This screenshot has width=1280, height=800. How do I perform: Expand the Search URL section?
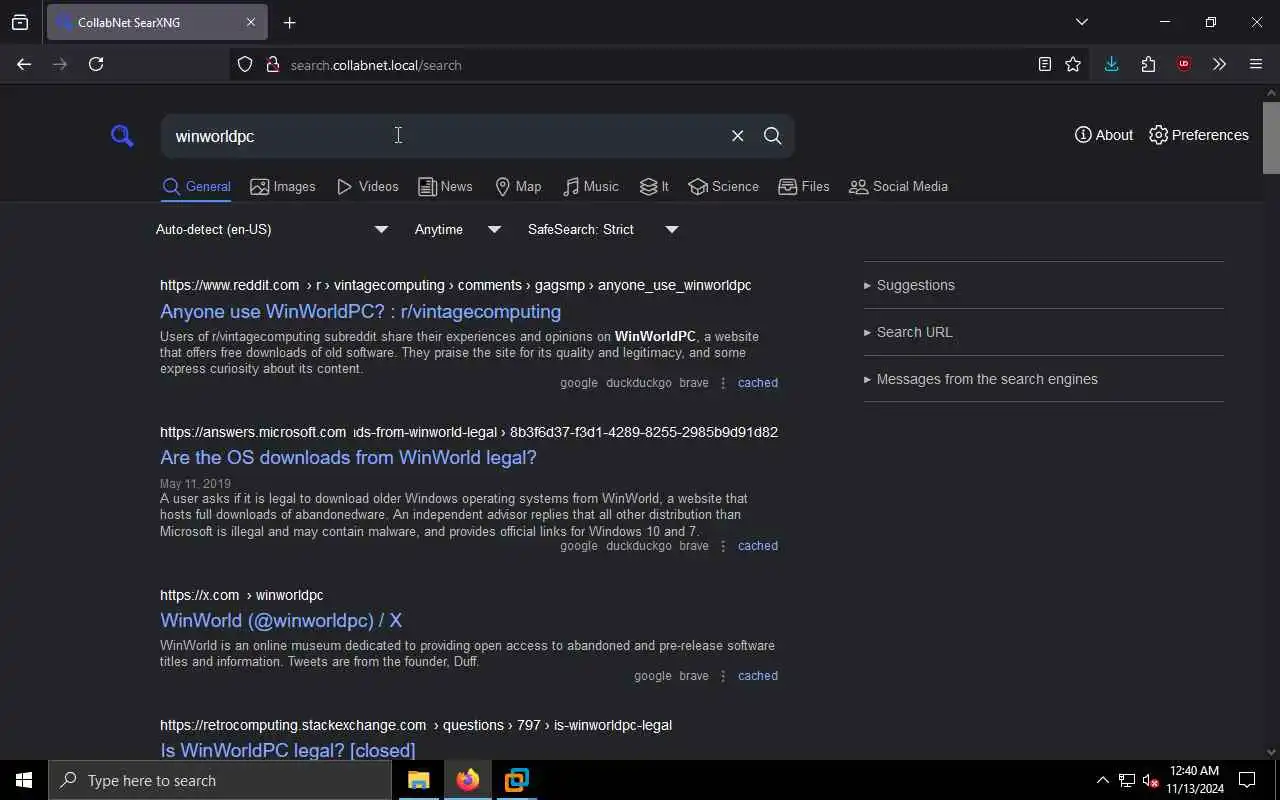click(x=1043, y=332)
